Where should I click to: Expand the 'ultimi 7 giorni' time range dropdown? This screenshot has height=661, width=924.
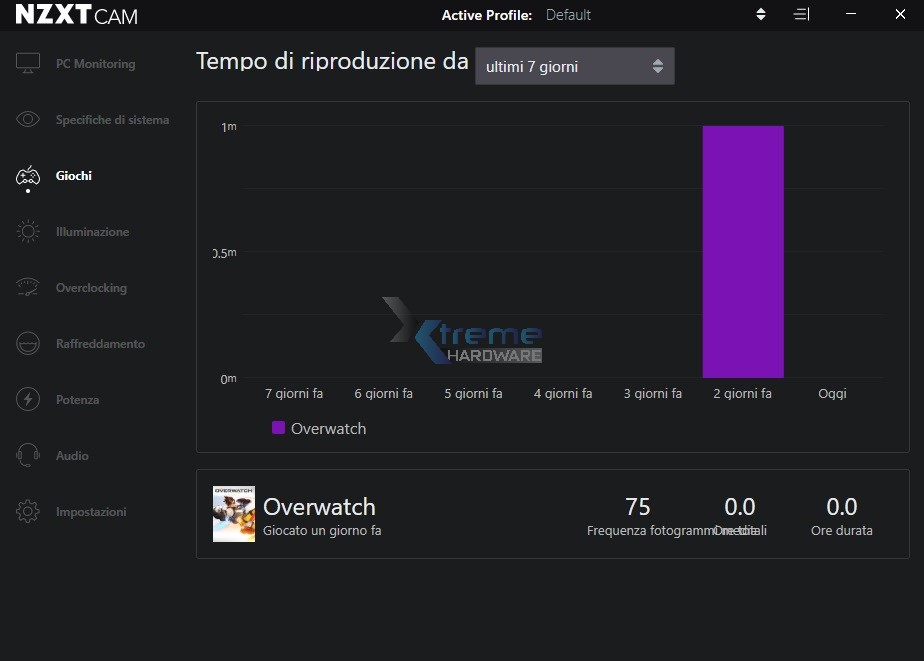pos(574,67)
